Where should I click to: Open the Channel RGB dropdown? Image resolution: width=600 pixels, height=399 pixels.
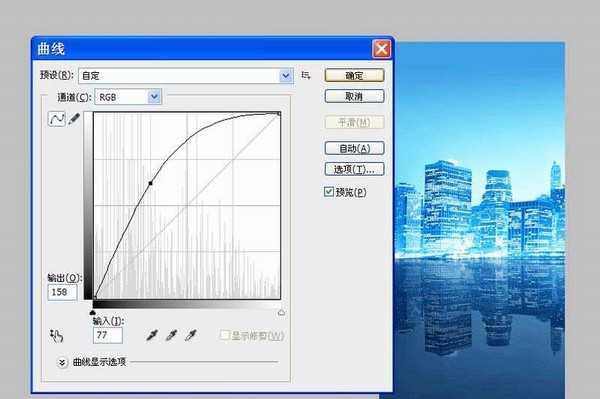[x=128, y=97]
